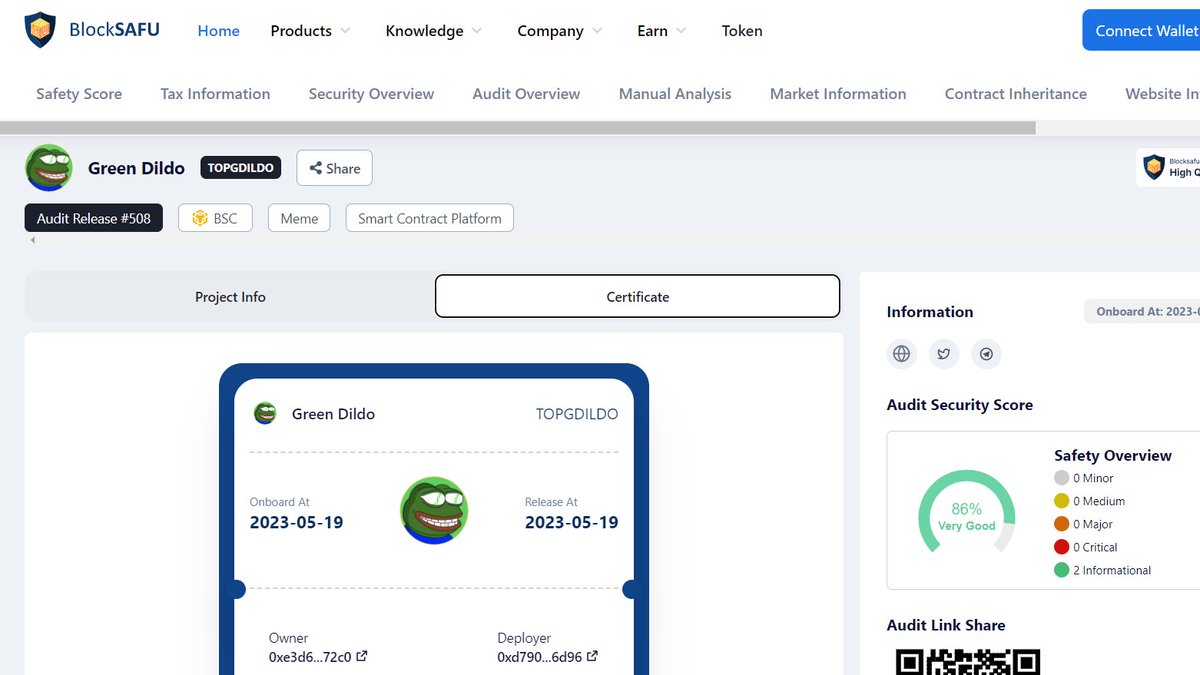Click the green Informational severity dot
1200x675 pixels.
(x=1062, y=570)
